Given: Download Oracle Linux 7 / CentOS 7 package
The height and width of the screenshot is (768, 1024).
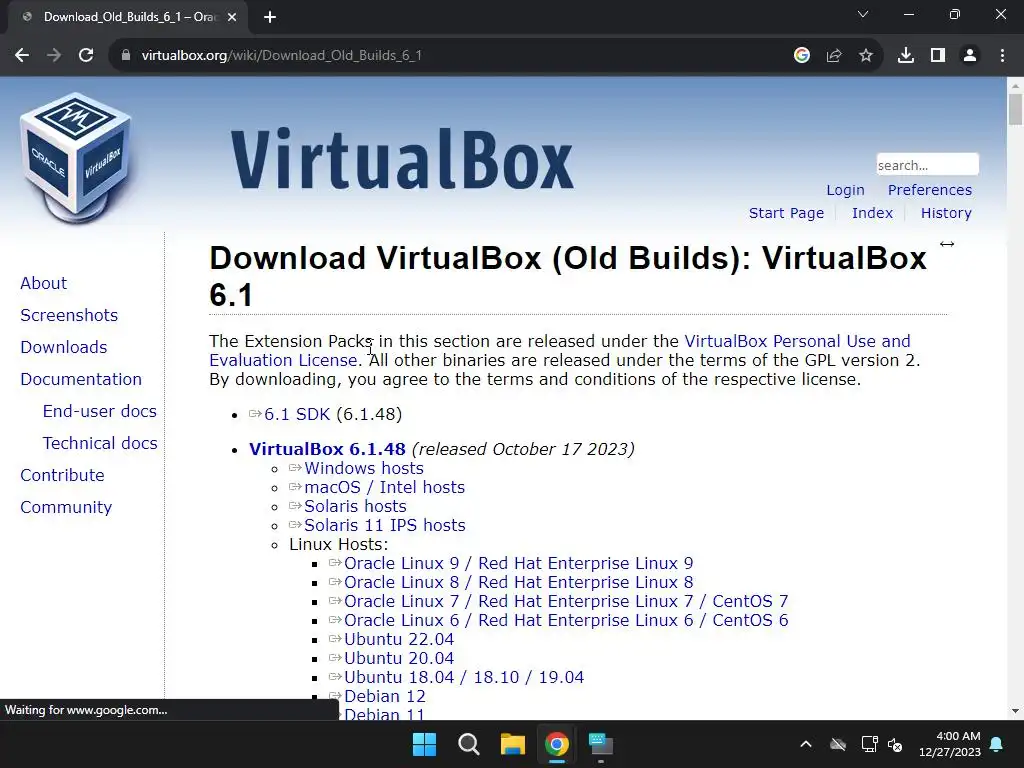Looking at the screenshot, I should pyautogui.click(x=566, y=601).
